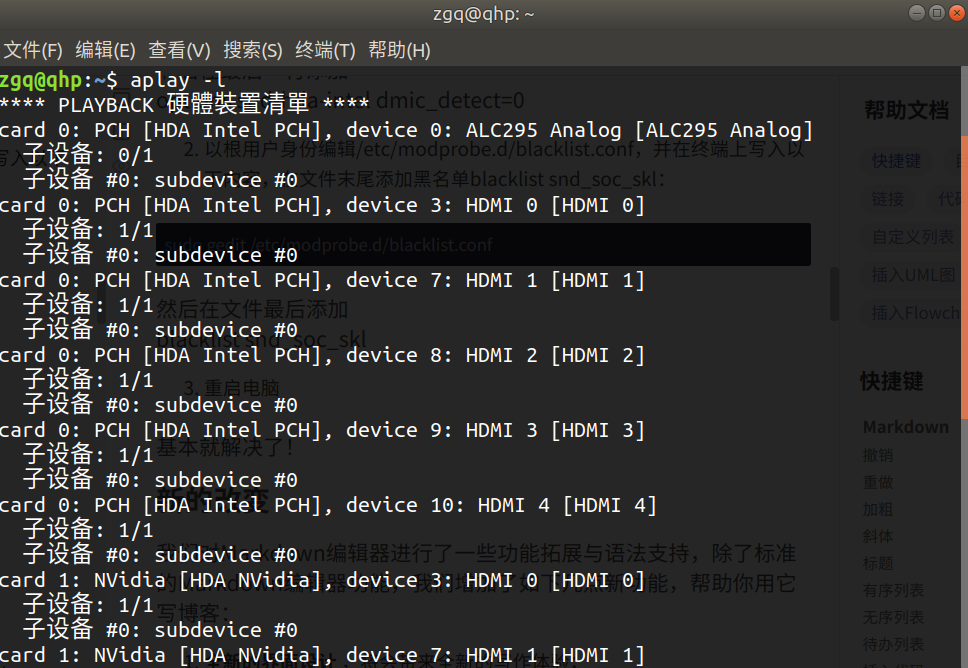Image resolution: width=968 pixels, height=668 pixels.
Task: Click the 插入UML图 entry
Action: click(912, 274)
